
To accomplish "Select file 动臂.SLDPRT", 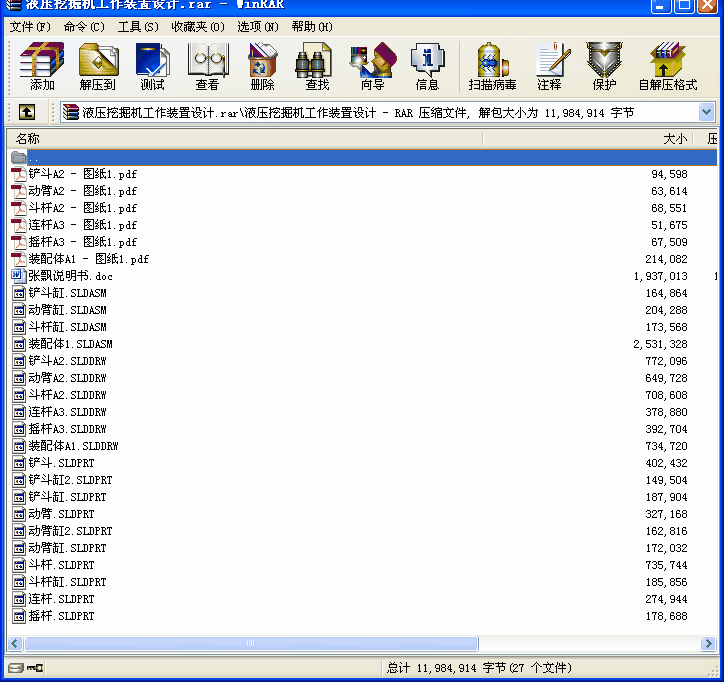I will tap(61, 514).
